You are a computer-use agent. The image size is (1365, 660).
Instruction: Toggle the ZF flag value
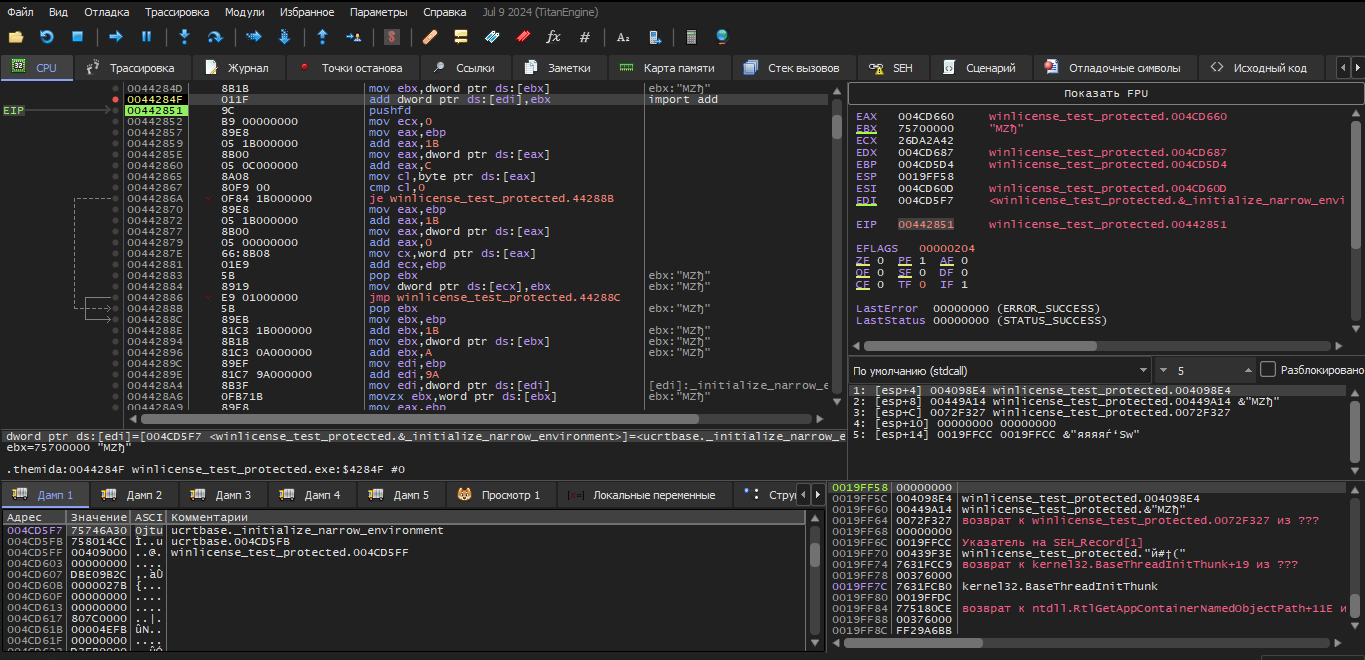[879, 260]
